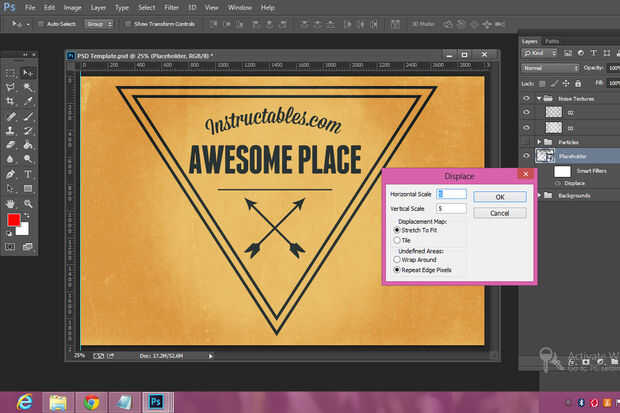
Task: Choose the Wrap Around option
Action: (x=396, y=260)
